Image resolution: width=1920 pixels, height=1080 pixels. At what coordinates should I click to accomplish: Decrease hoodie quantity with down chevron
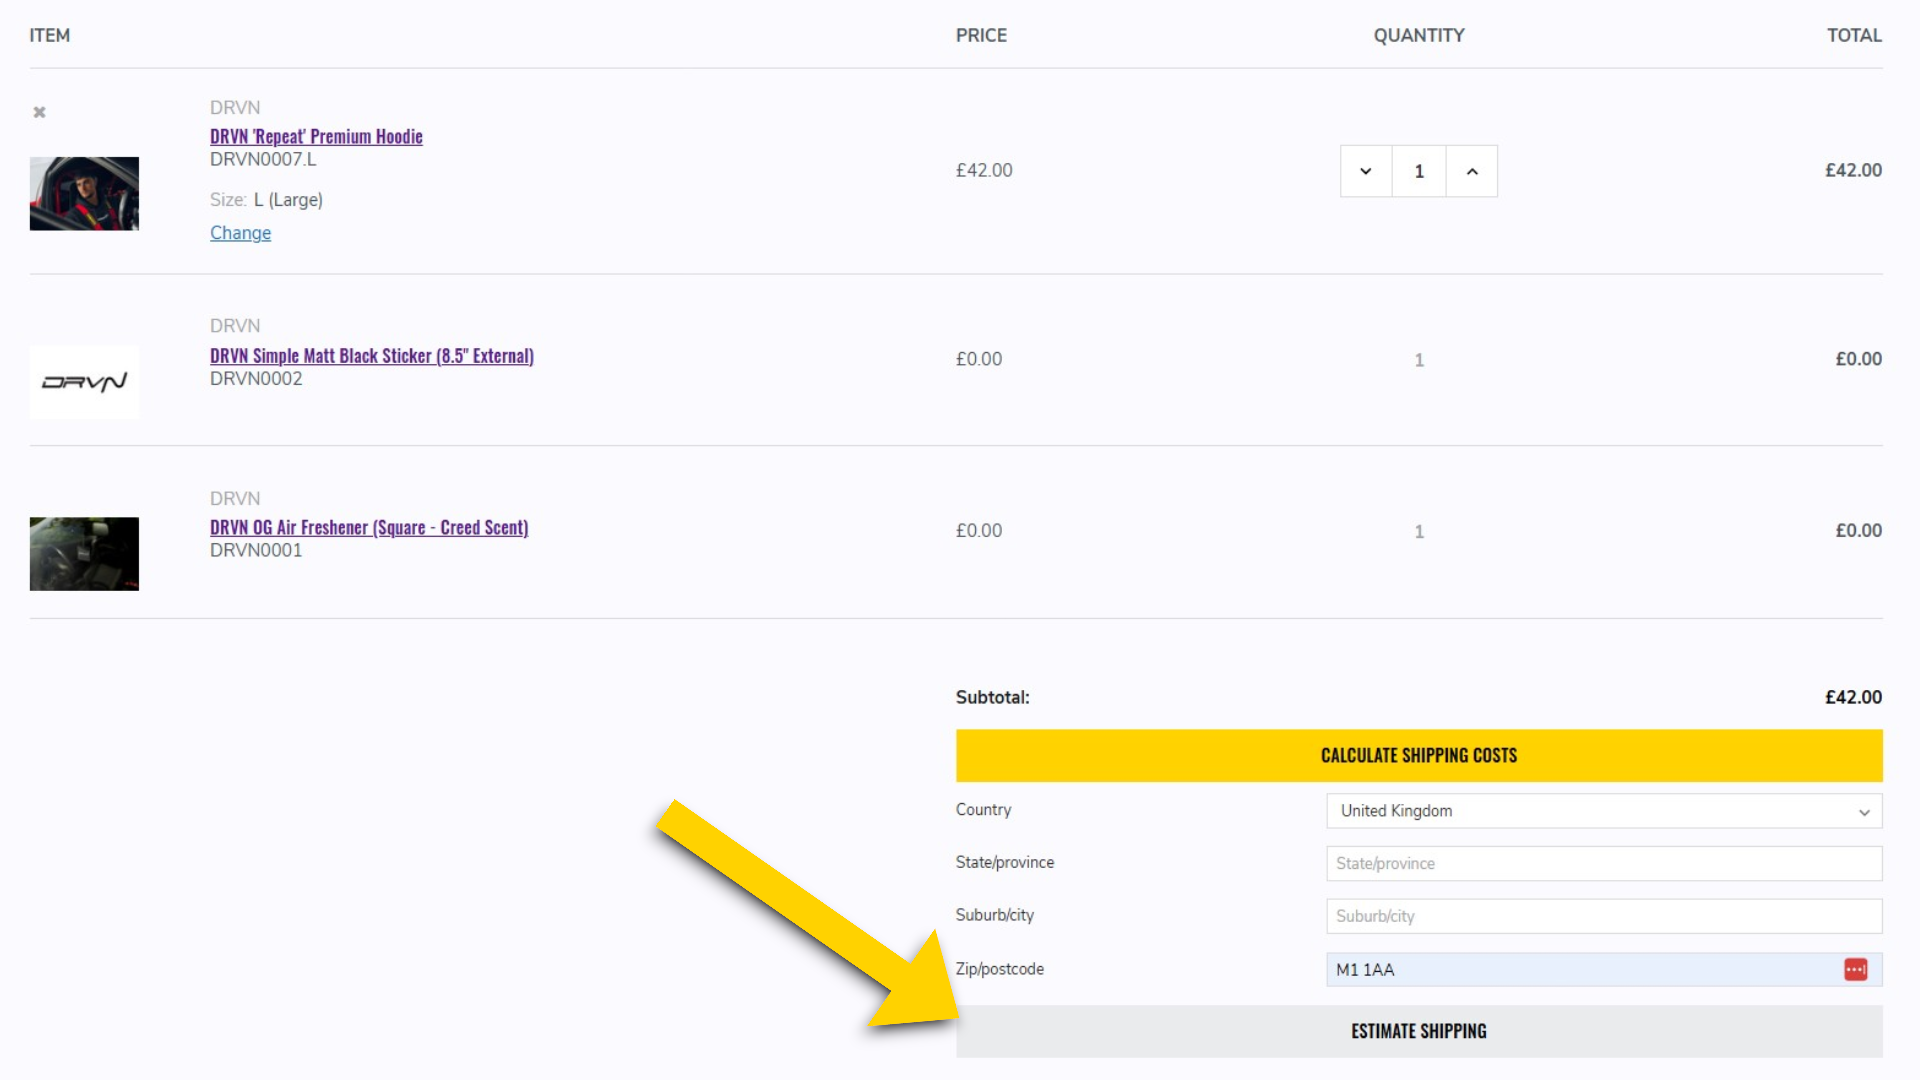(x=1366, y=171)
